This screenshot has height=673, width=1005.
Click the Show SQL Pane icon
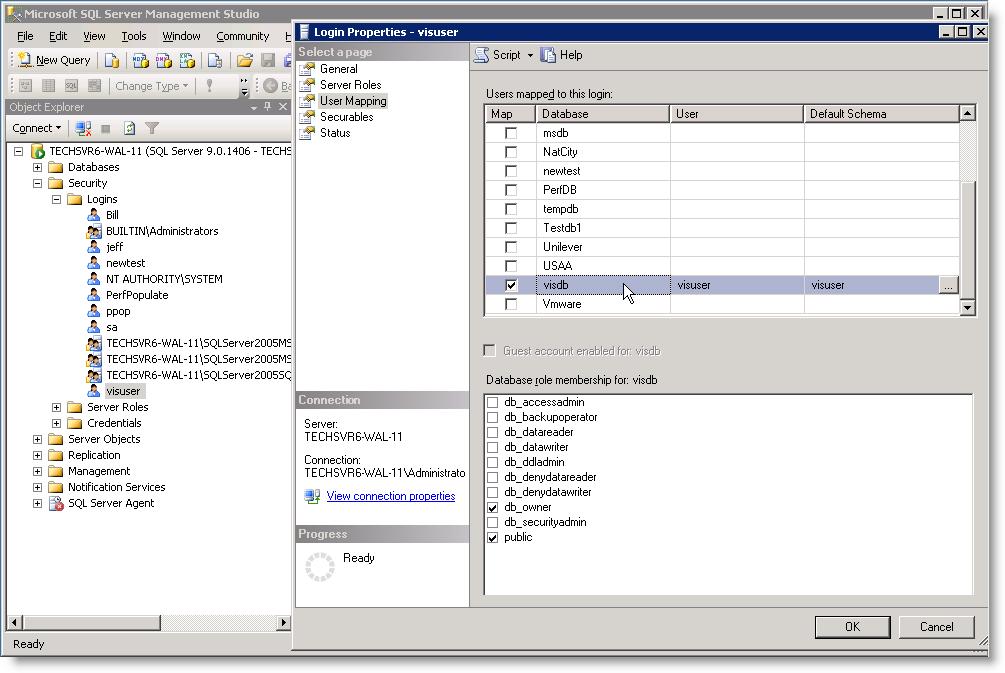point(71,85)
